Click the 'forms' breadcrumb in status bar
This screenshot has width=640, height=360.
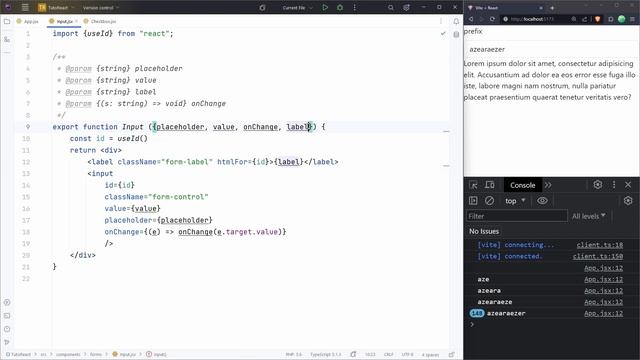click(x=96, y=354)
